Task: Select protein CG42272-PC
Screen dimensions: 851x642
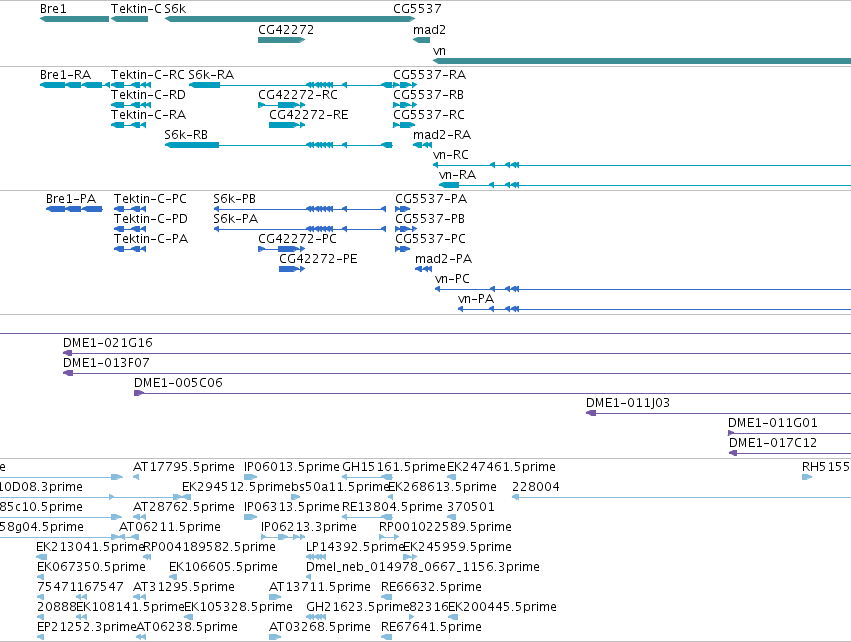Action: pyautogui.click(x=282, y=249)
